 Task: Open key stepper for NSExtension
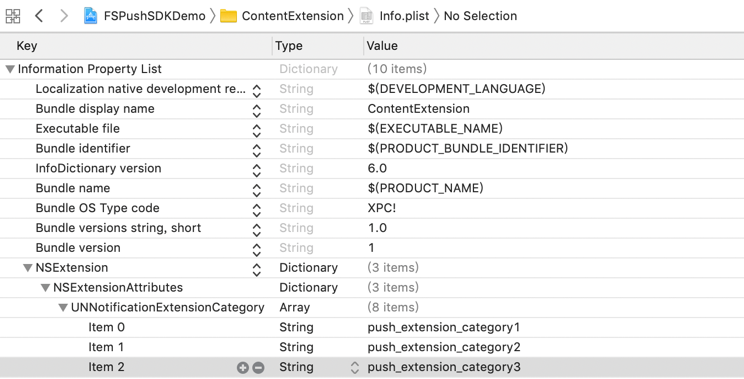point(257,269)
